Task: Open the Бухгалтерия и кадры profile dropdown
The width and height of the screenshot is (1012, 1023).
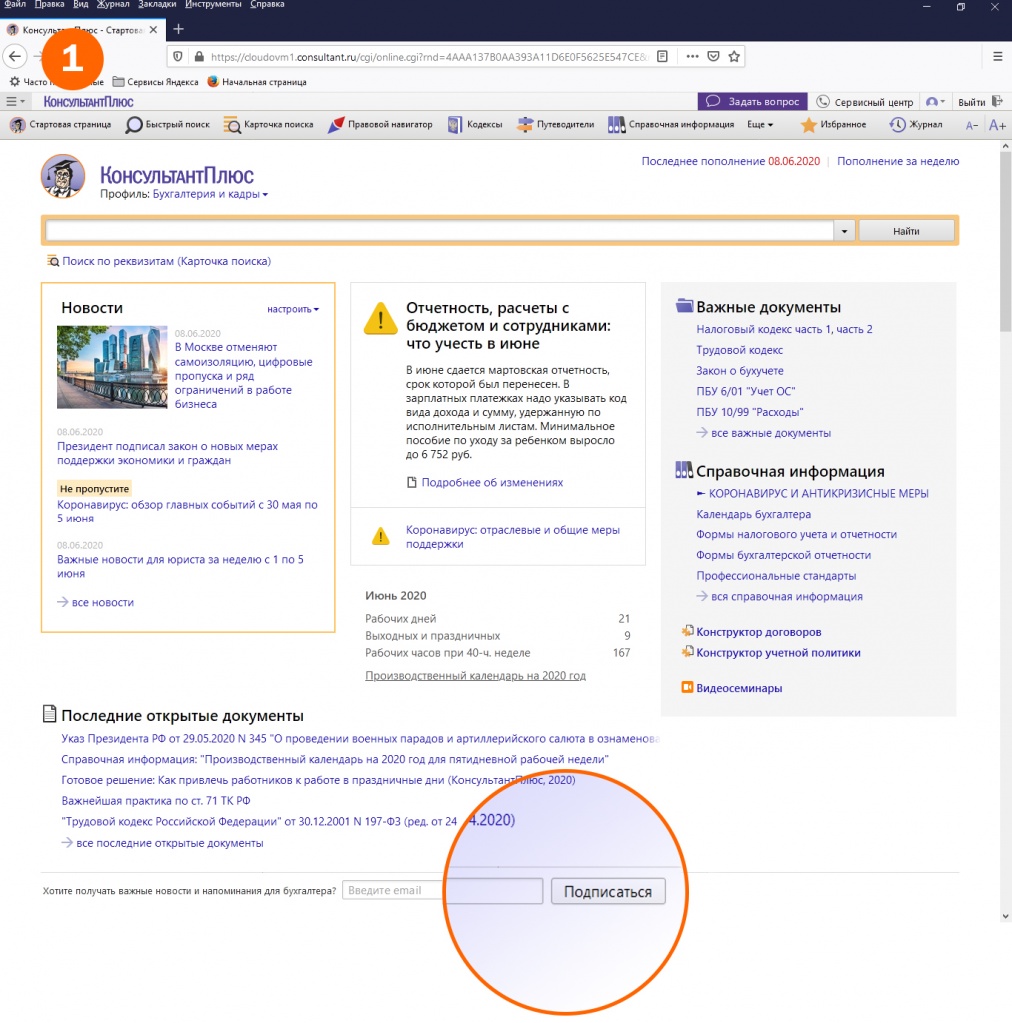Action: (x=210, y=194)
